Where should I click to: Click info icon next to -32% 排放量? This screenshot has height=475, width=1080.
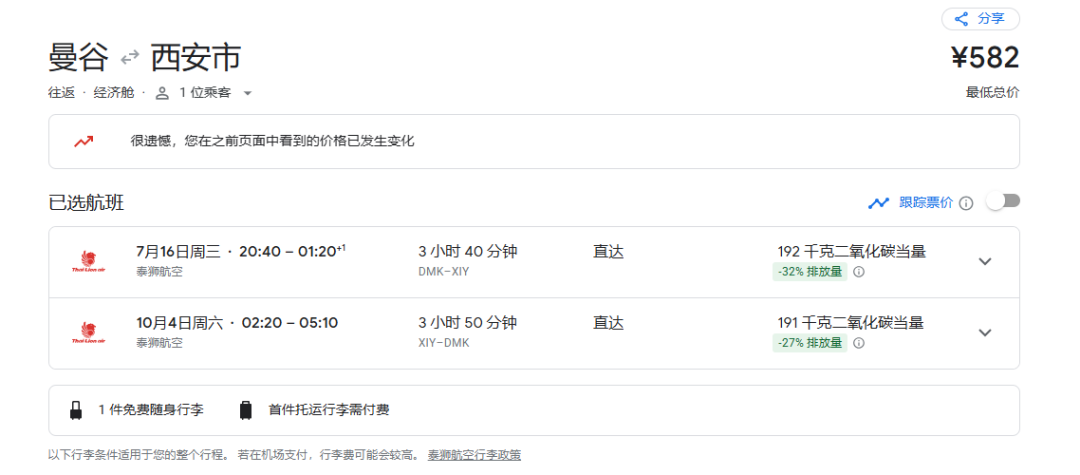858,272
